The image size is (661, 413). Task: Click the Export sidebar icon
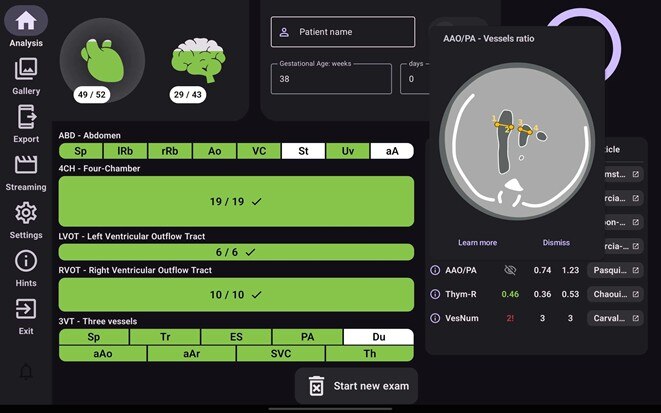26,123
